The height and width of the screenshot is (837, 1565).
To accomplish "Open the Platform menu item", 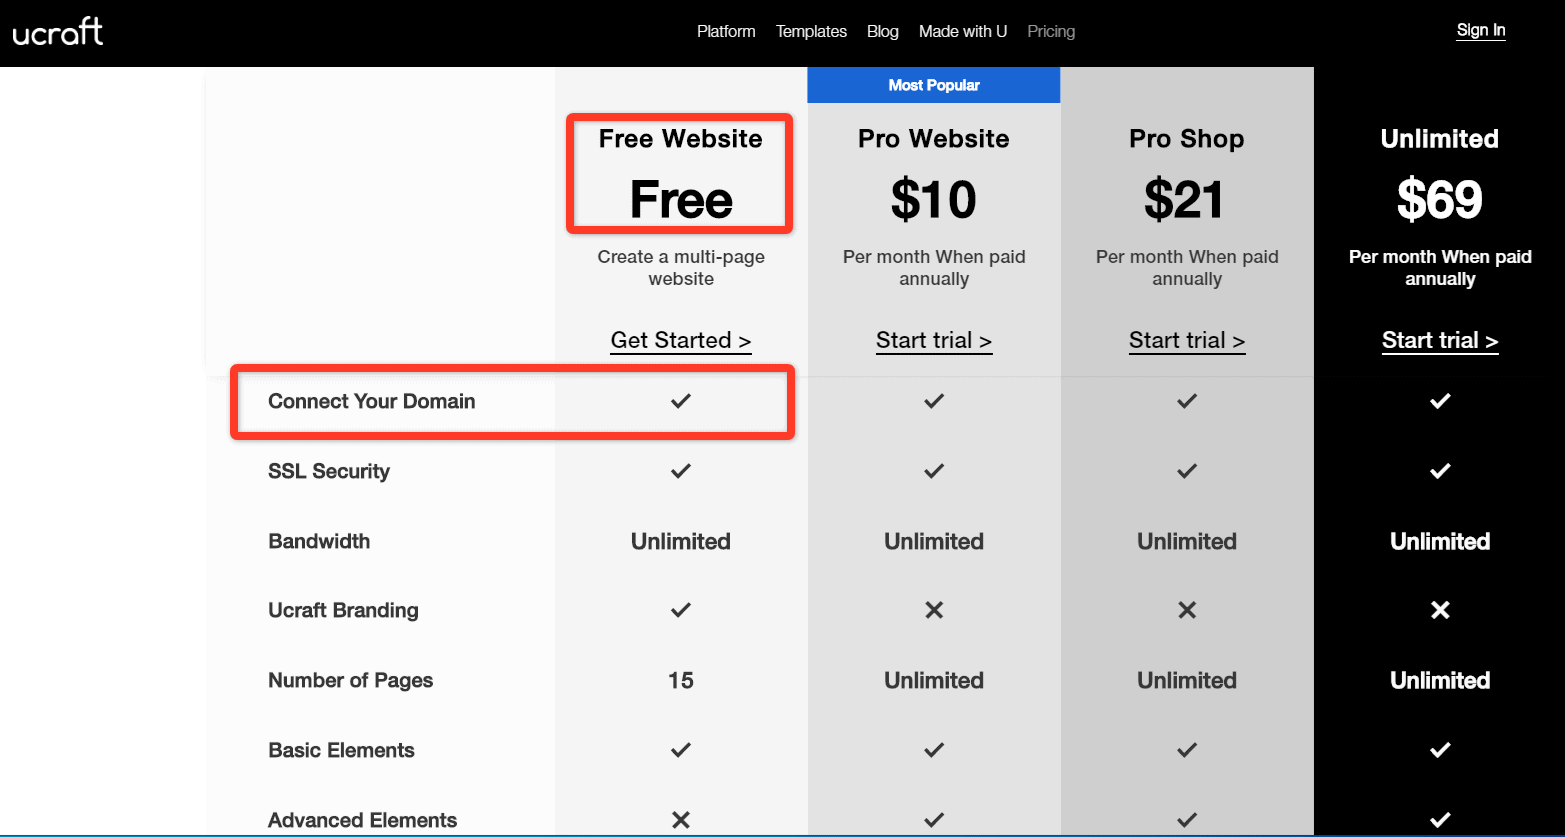I will 726,31.
